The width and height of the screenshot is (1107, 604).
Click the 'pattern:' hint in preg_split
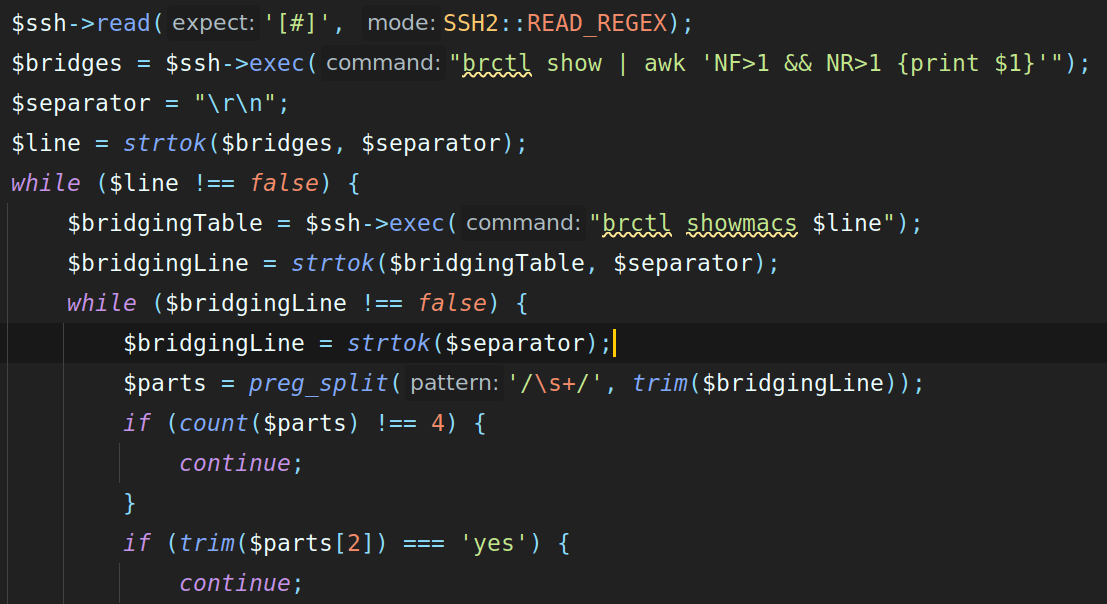[454, 383]
